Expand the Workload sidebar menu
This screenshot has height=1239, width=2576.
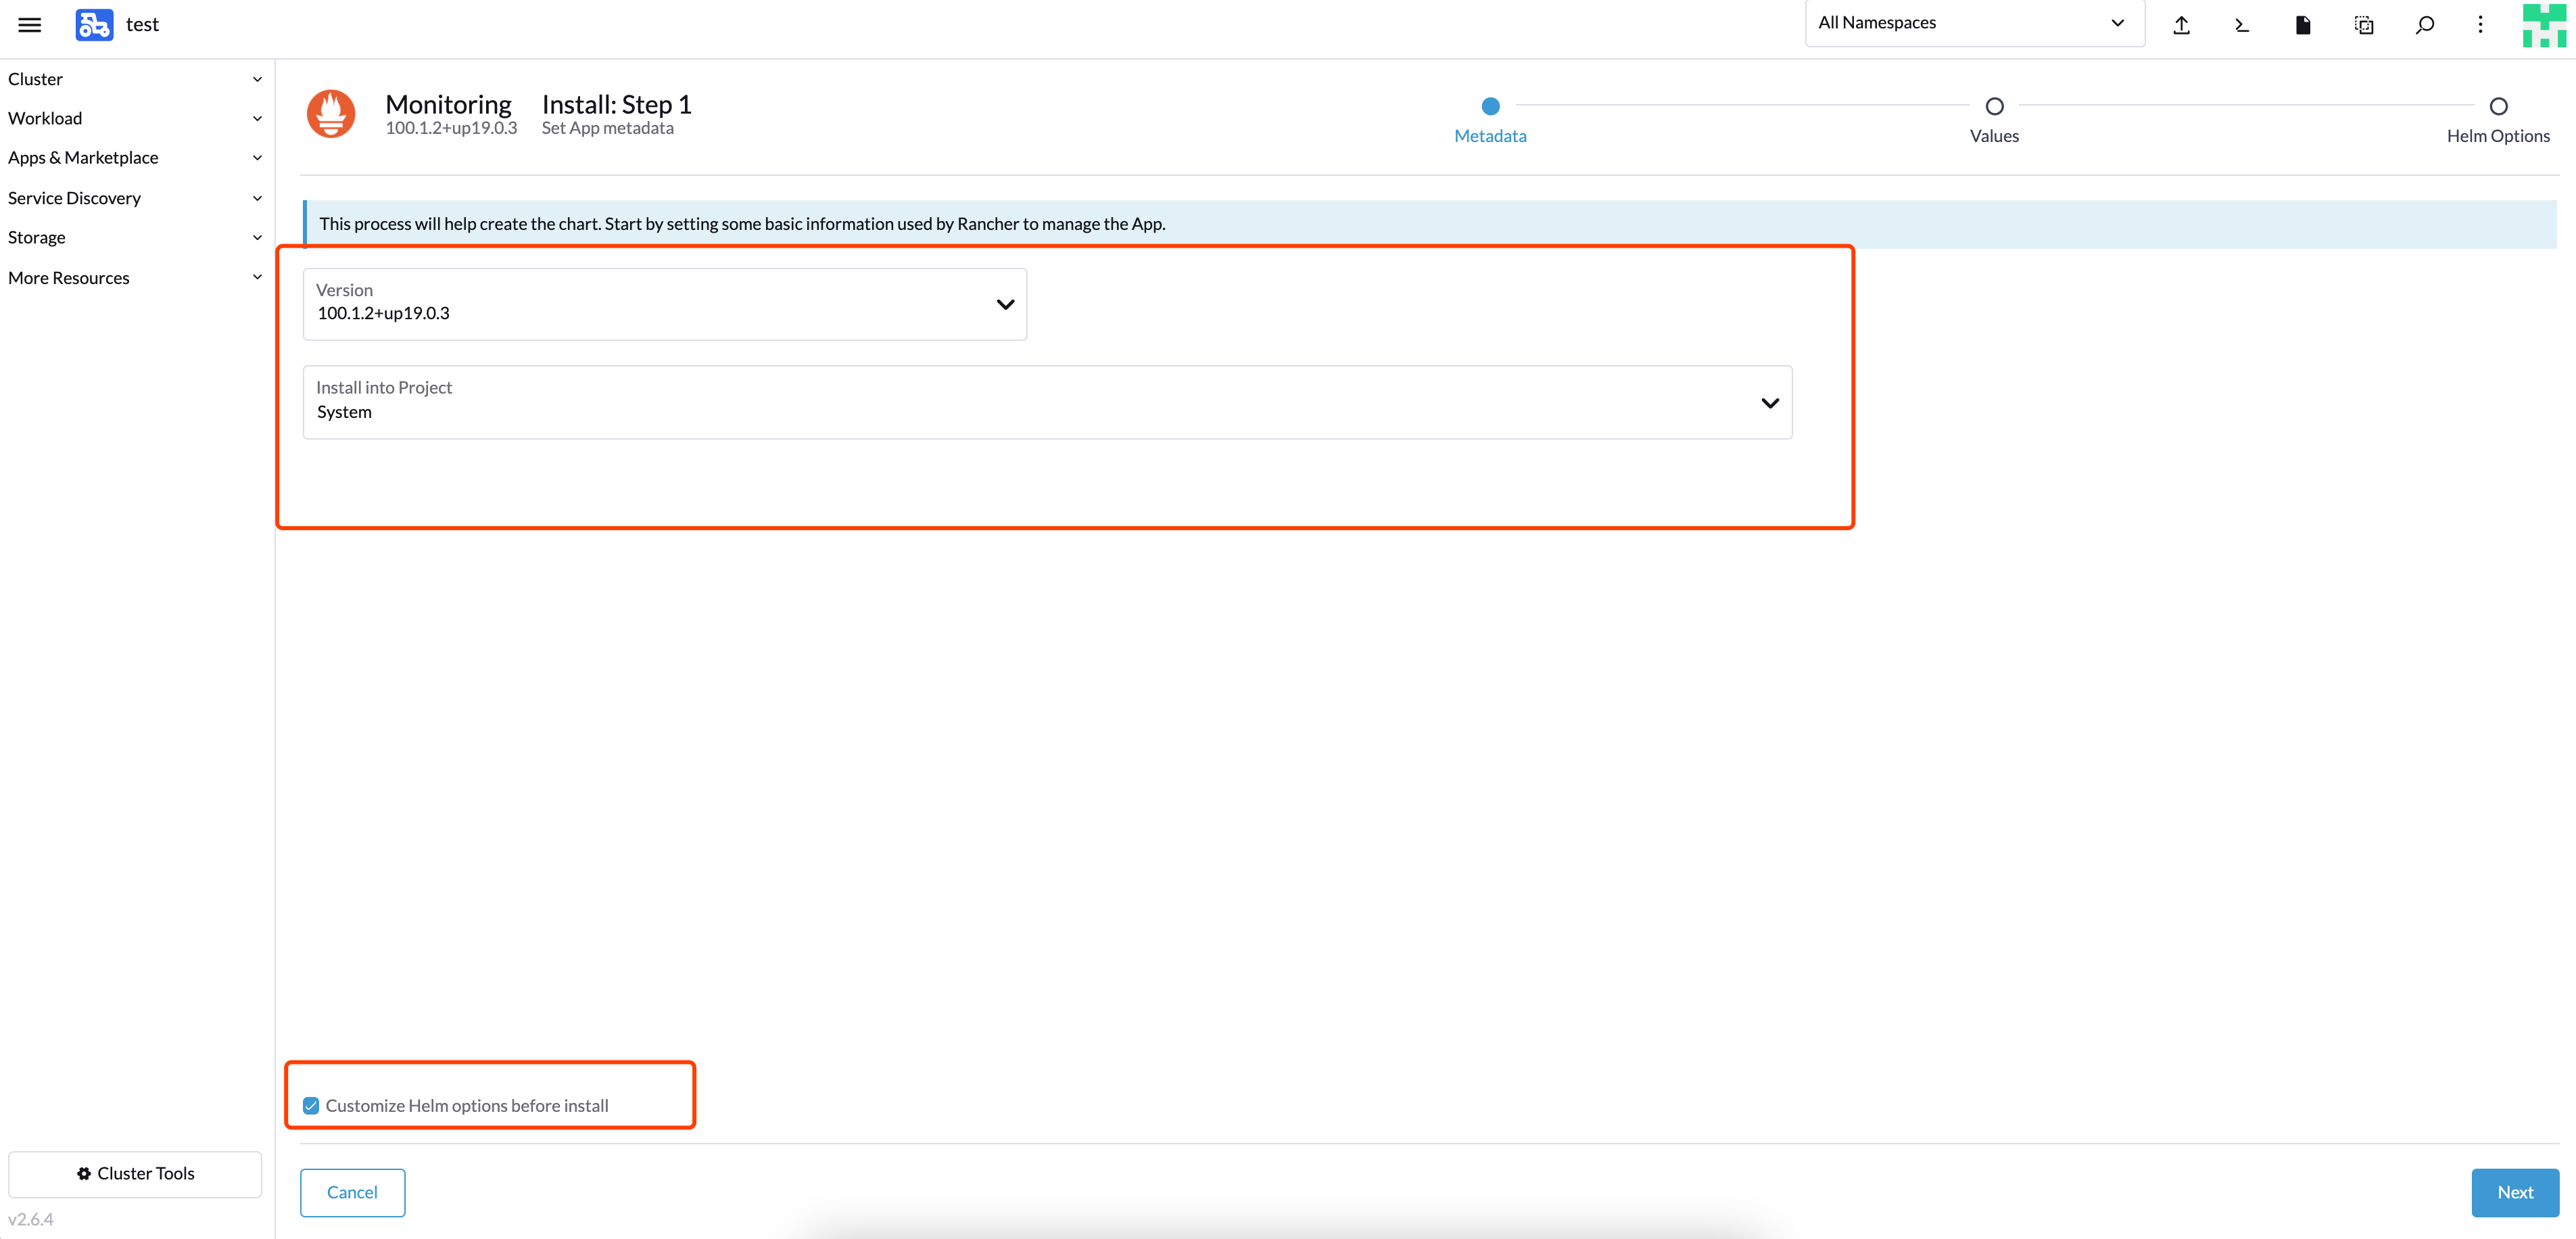pos(134,118)
